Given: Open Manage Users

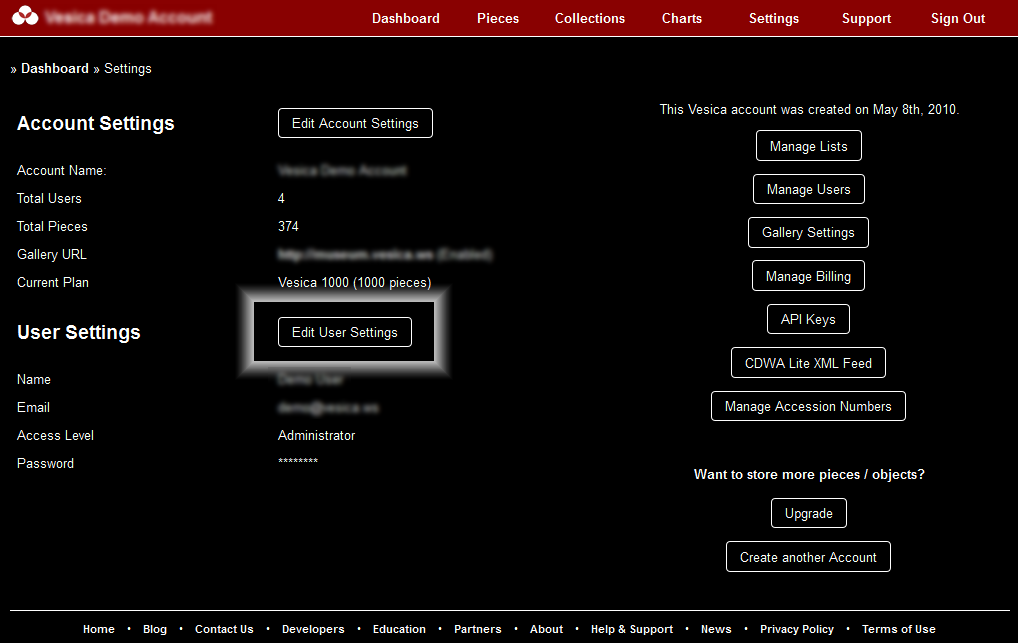Looking at the screenshot, I should (808, 189).
